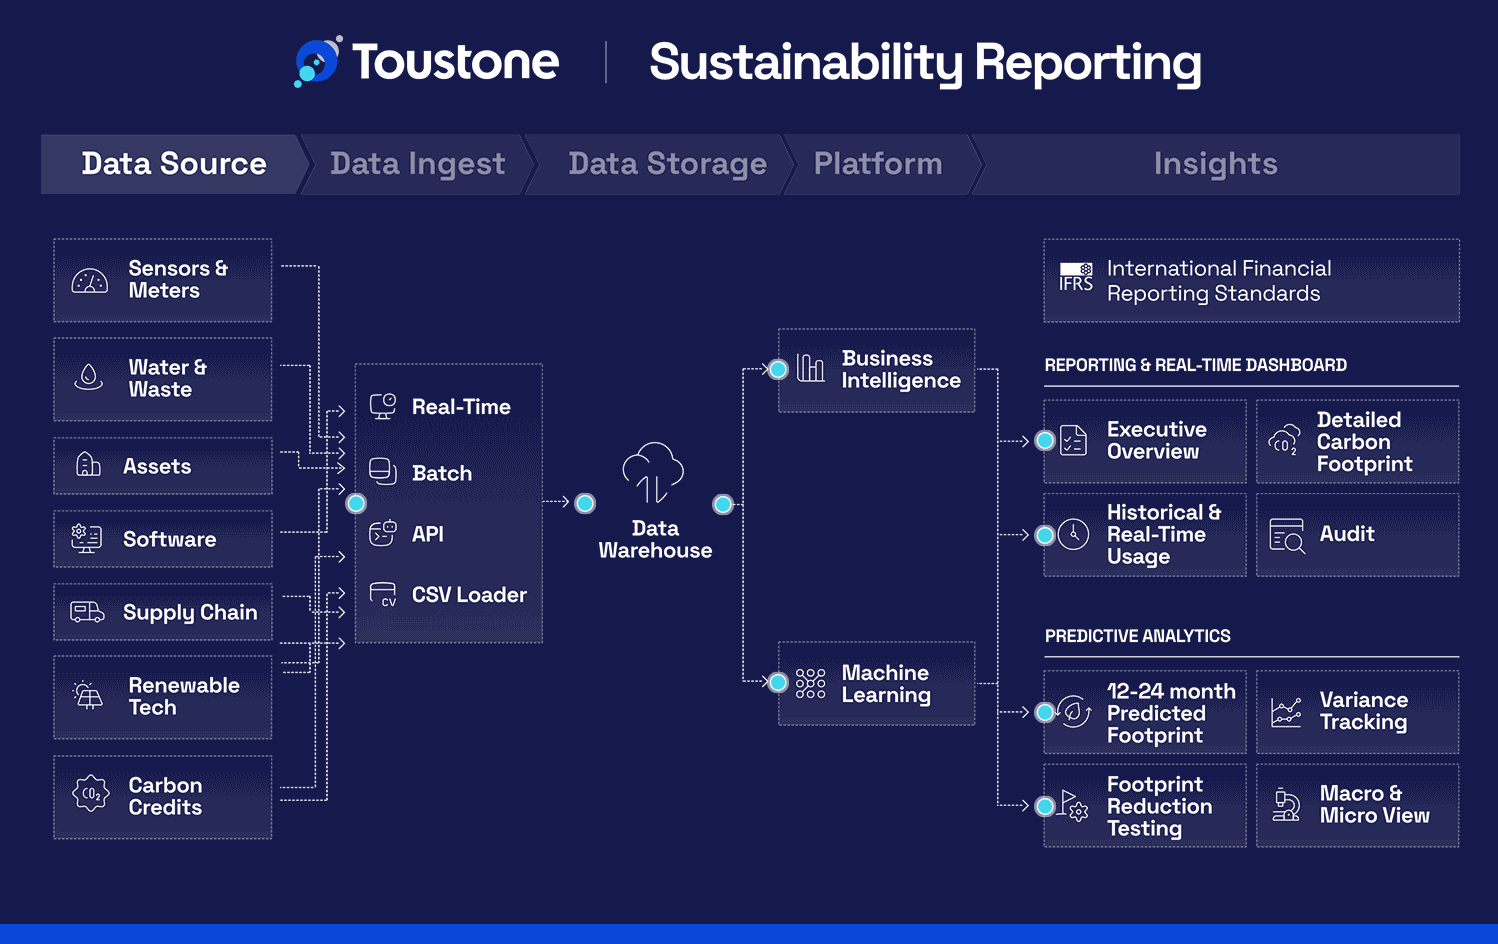Viewport: 1498px width, 944px height.
Task: Select the Carbon Credits label
Action: click(165, 797)
